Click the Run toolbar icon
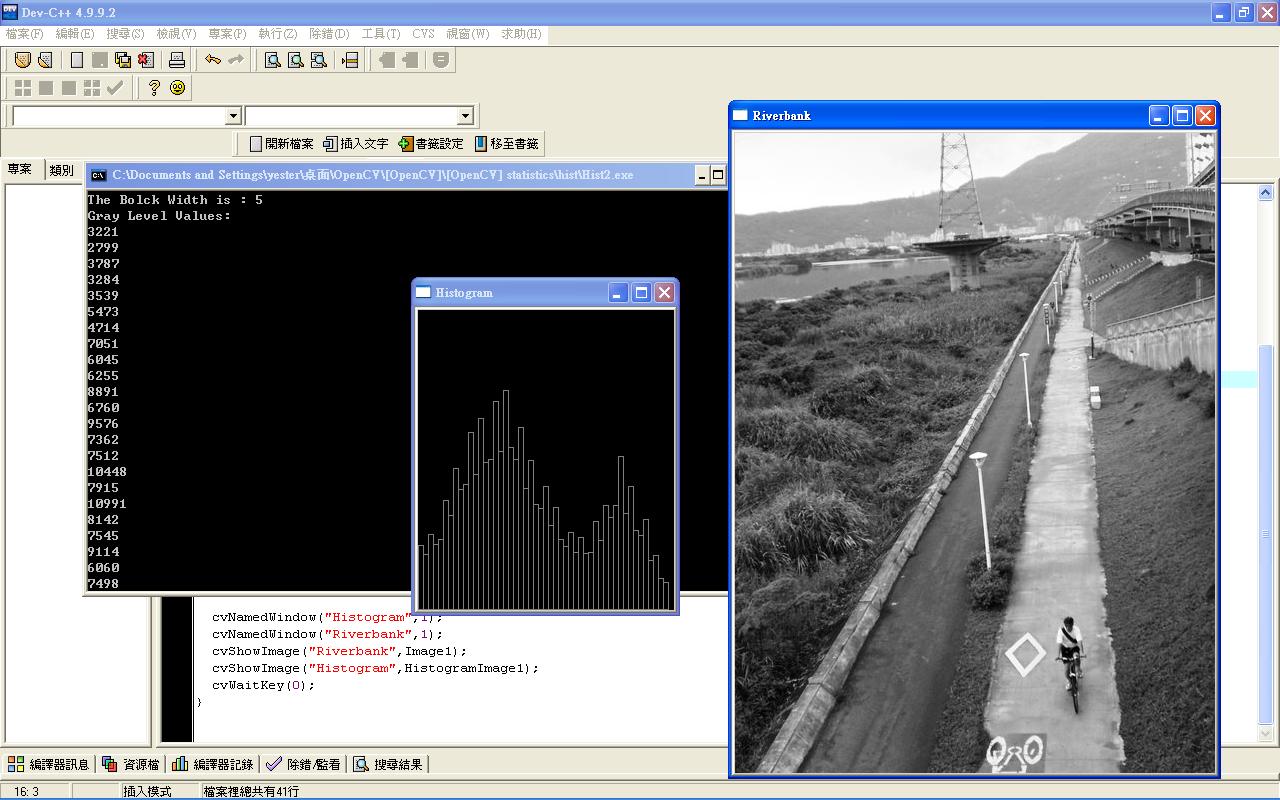The image size is (1280, 800). click(x=45, y=88)
